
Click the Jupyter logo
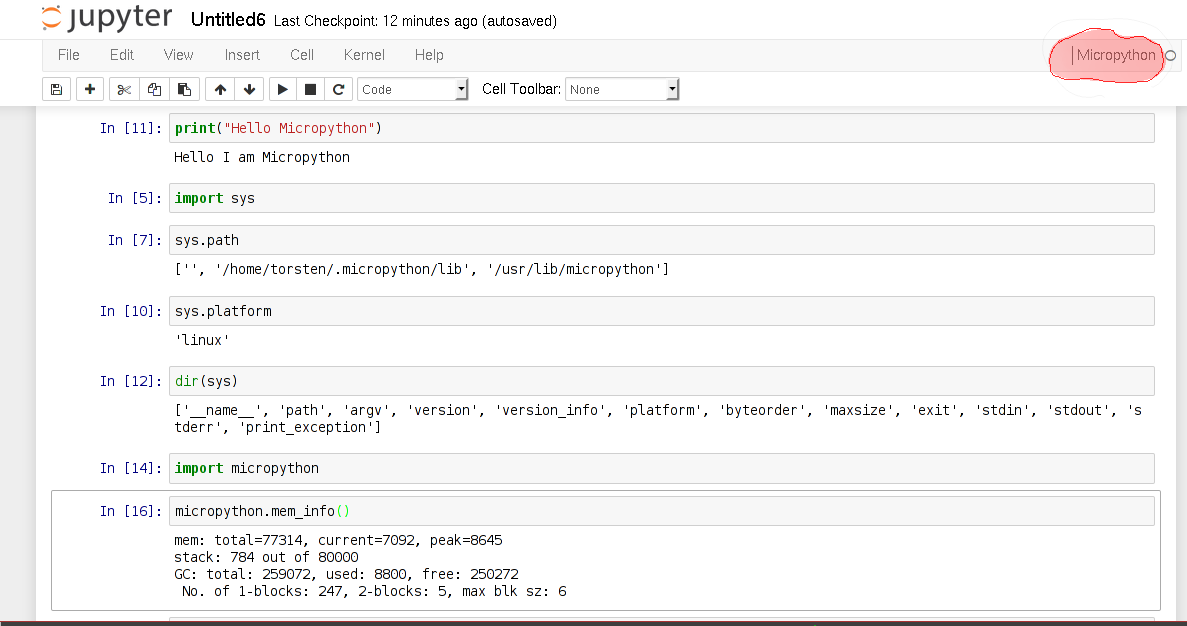pyautogui.click(x=107, y=18)
